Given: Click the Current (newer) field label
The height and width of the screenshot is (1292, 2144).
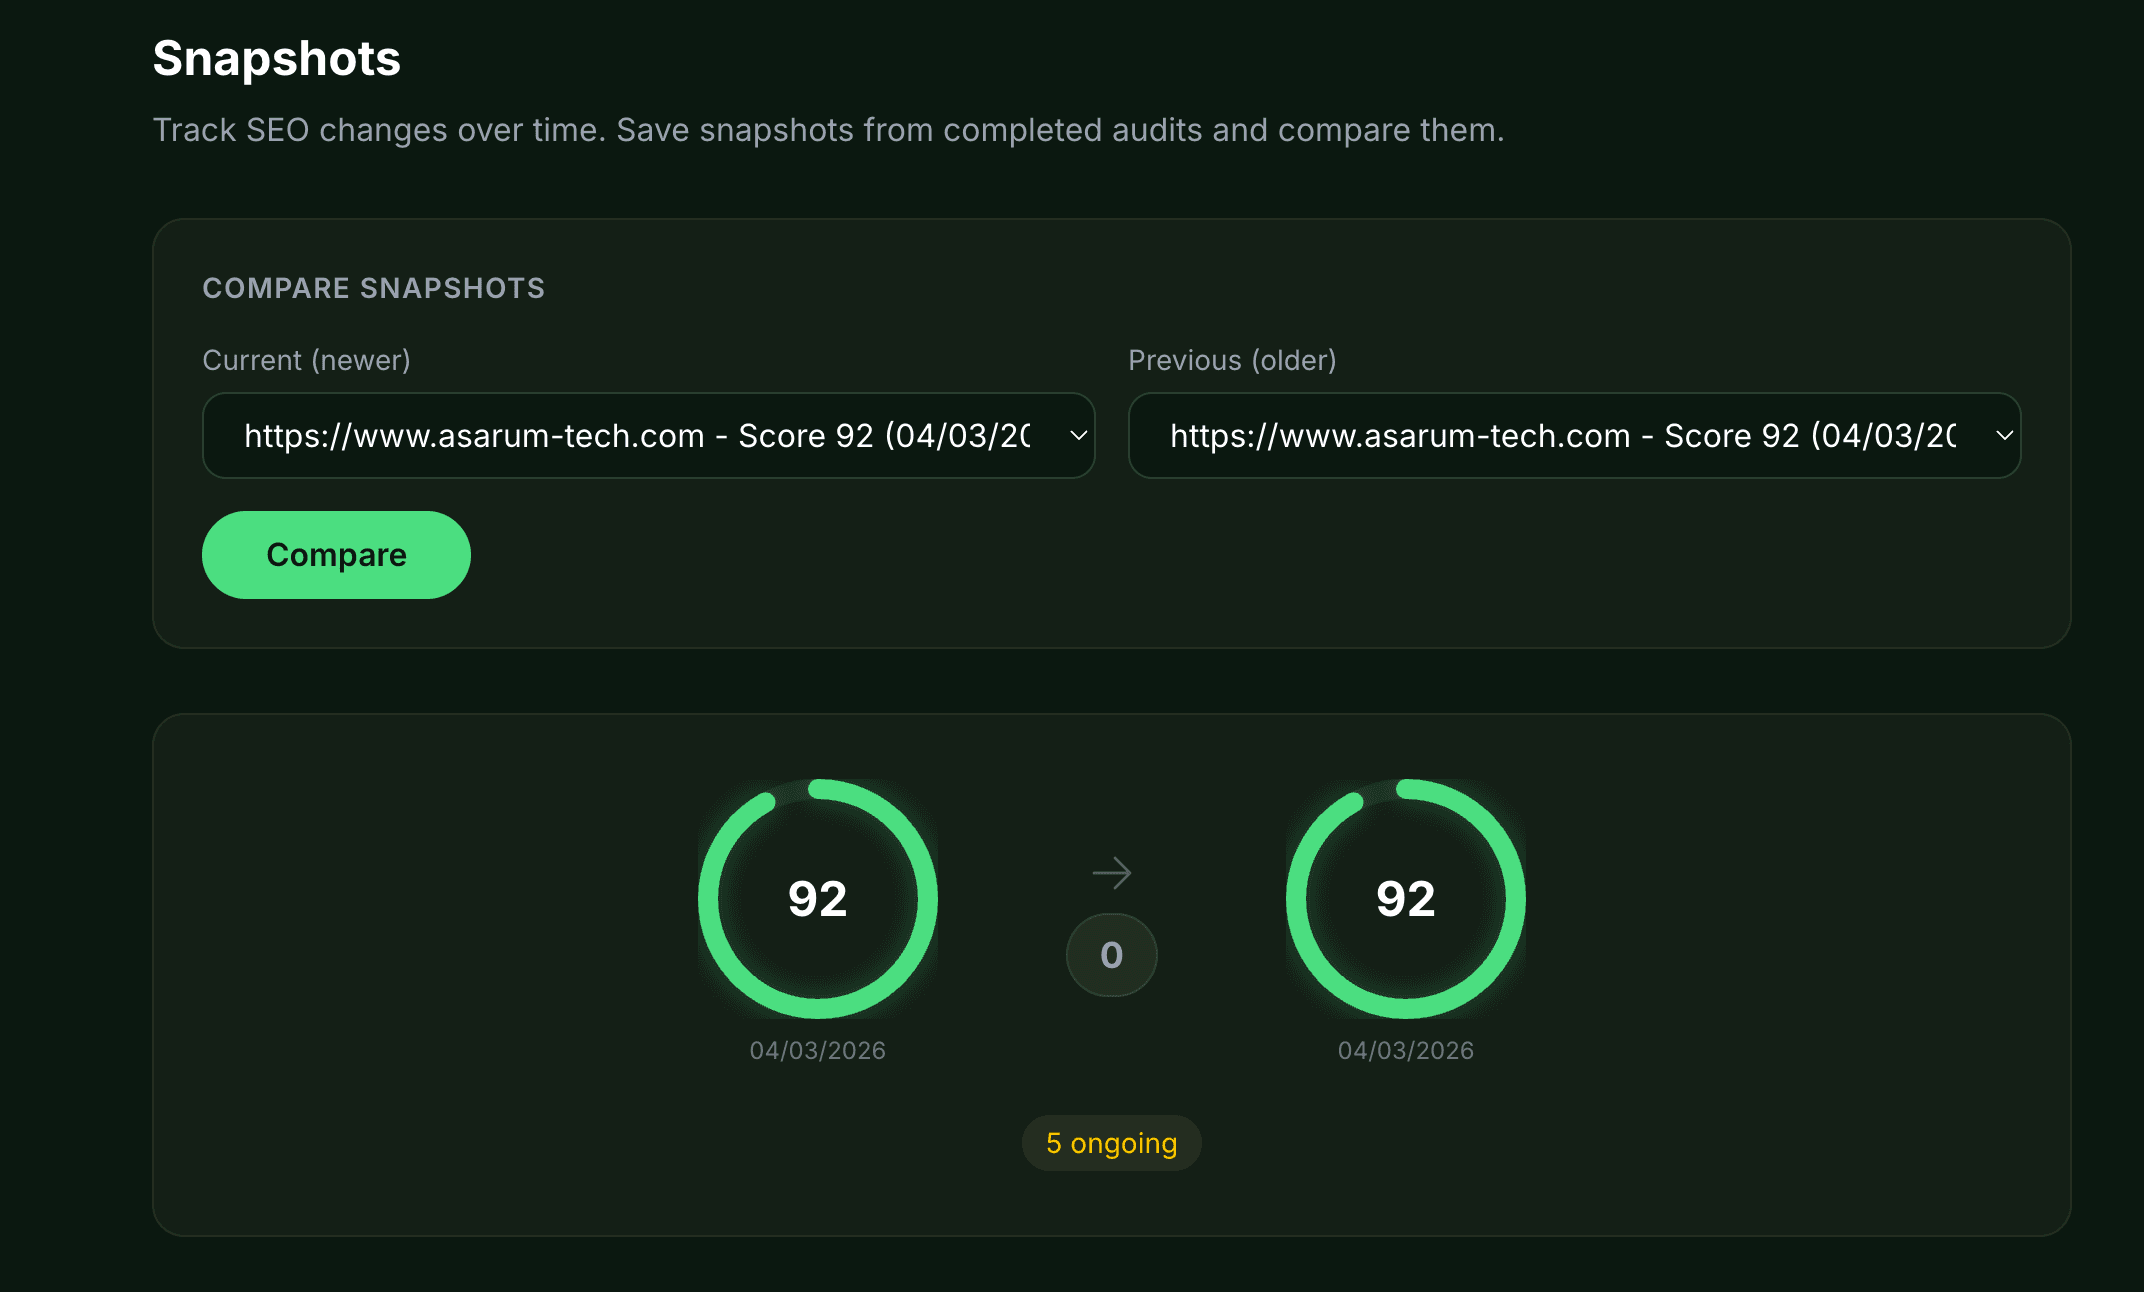Looking at the screenshot, I should pos(307,360).
